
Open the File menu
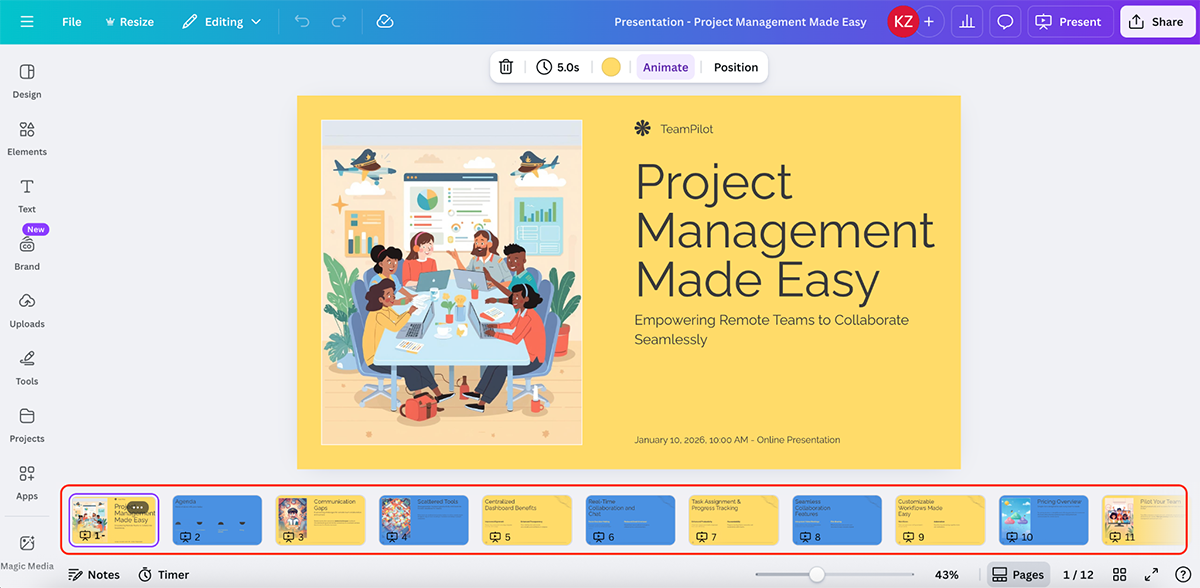(71, 21)
